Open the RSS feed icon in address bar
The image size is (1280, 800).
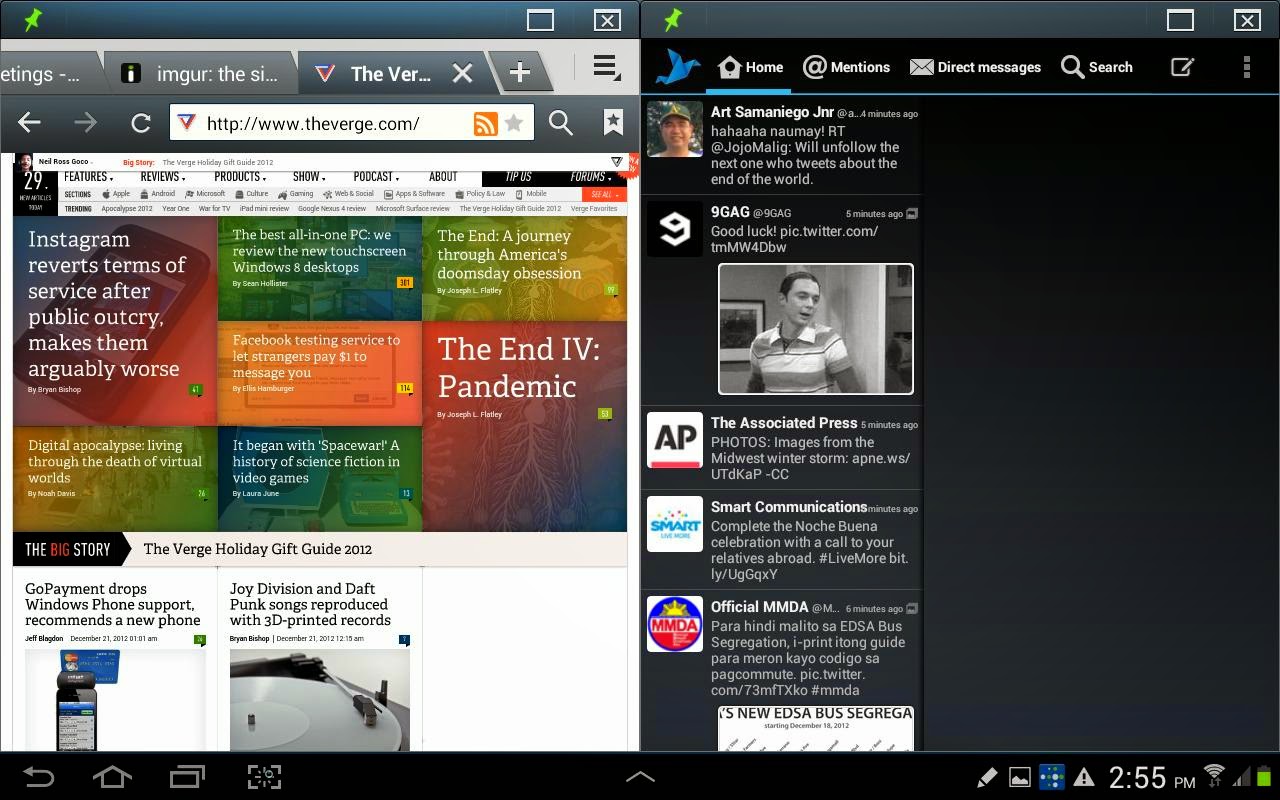pos(485,123)
